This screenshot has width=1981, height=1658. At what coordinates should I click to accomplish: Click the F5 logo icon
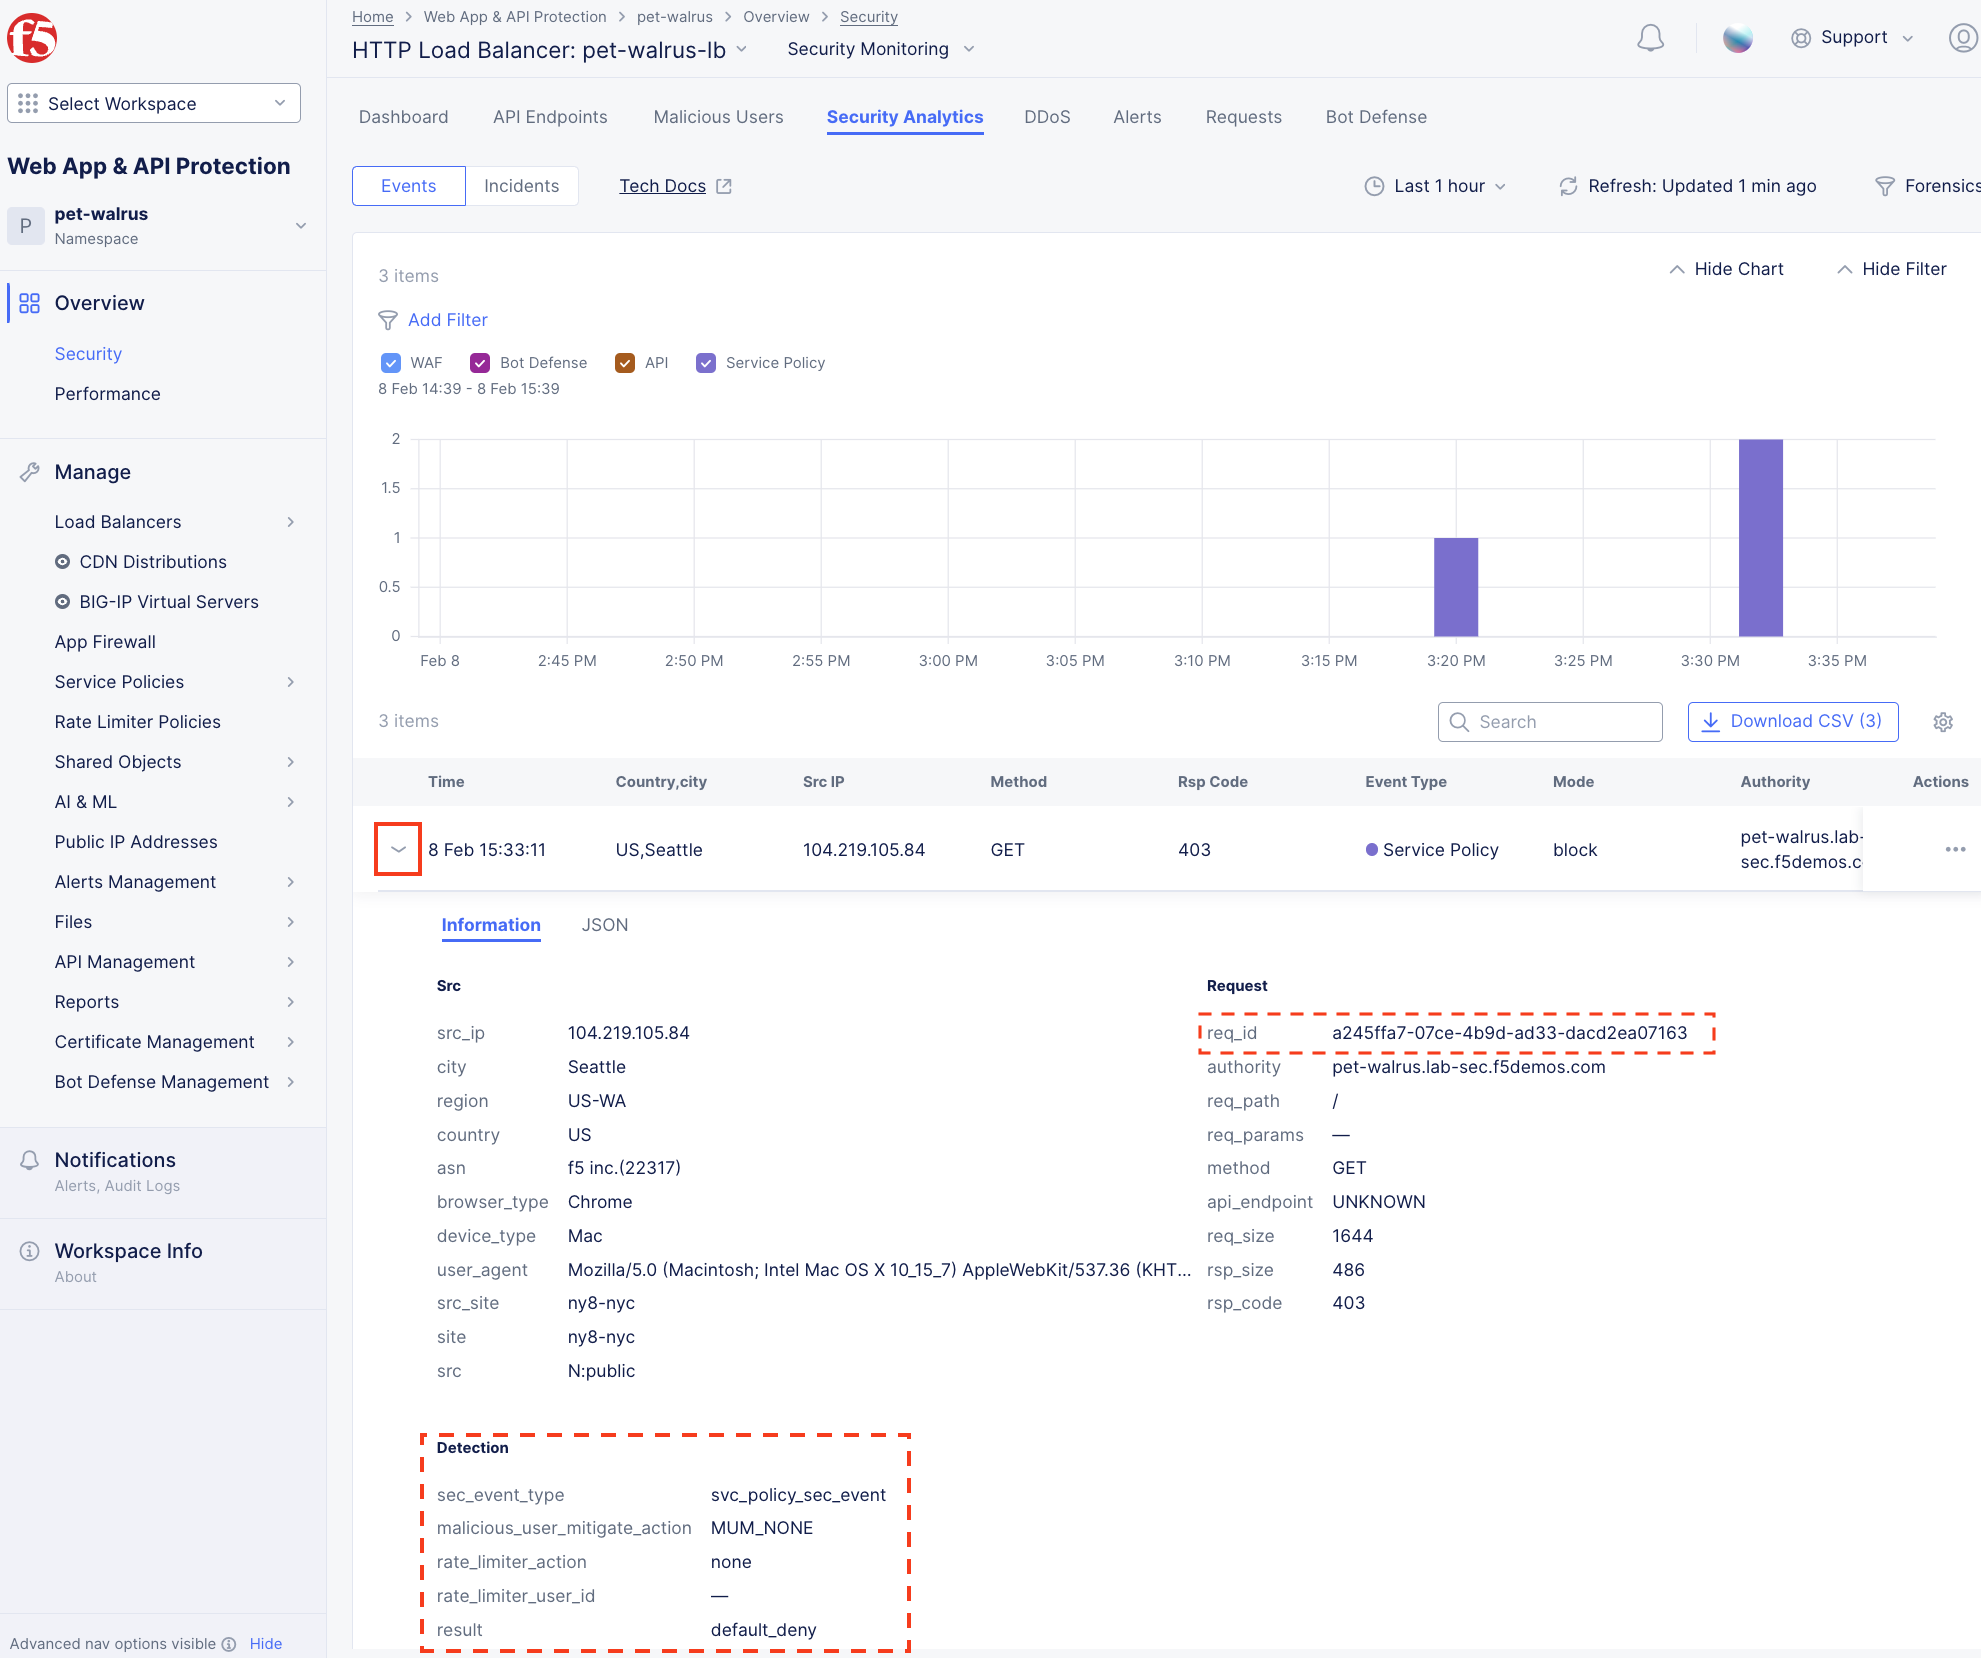[x=32, y=38]
